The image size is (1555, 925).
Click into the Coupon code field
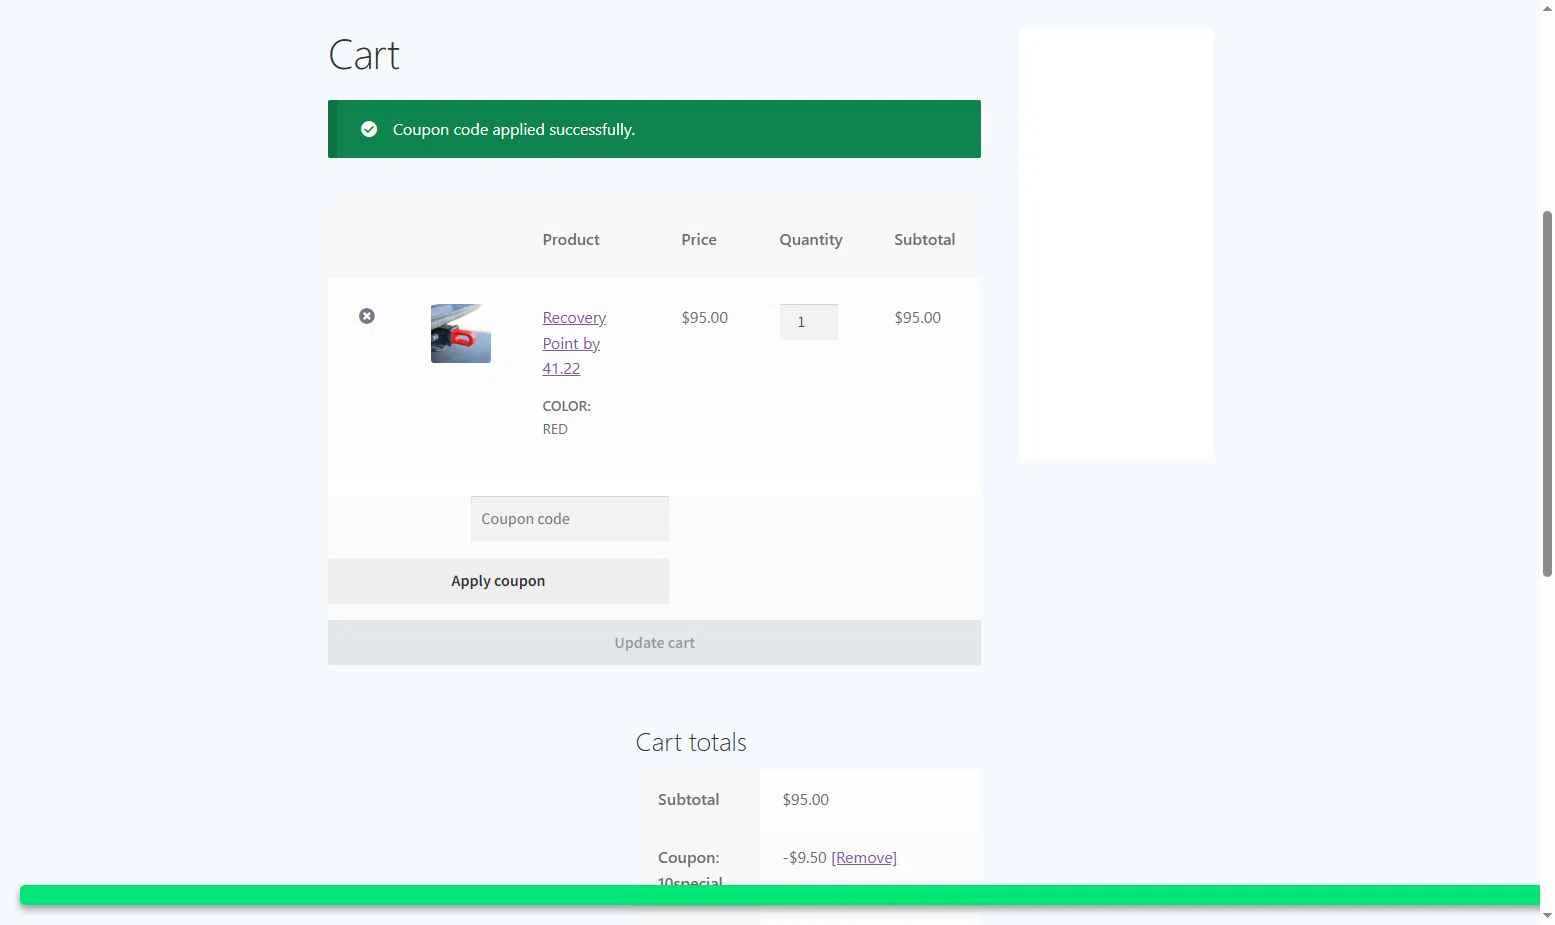(x=570, y=519)
